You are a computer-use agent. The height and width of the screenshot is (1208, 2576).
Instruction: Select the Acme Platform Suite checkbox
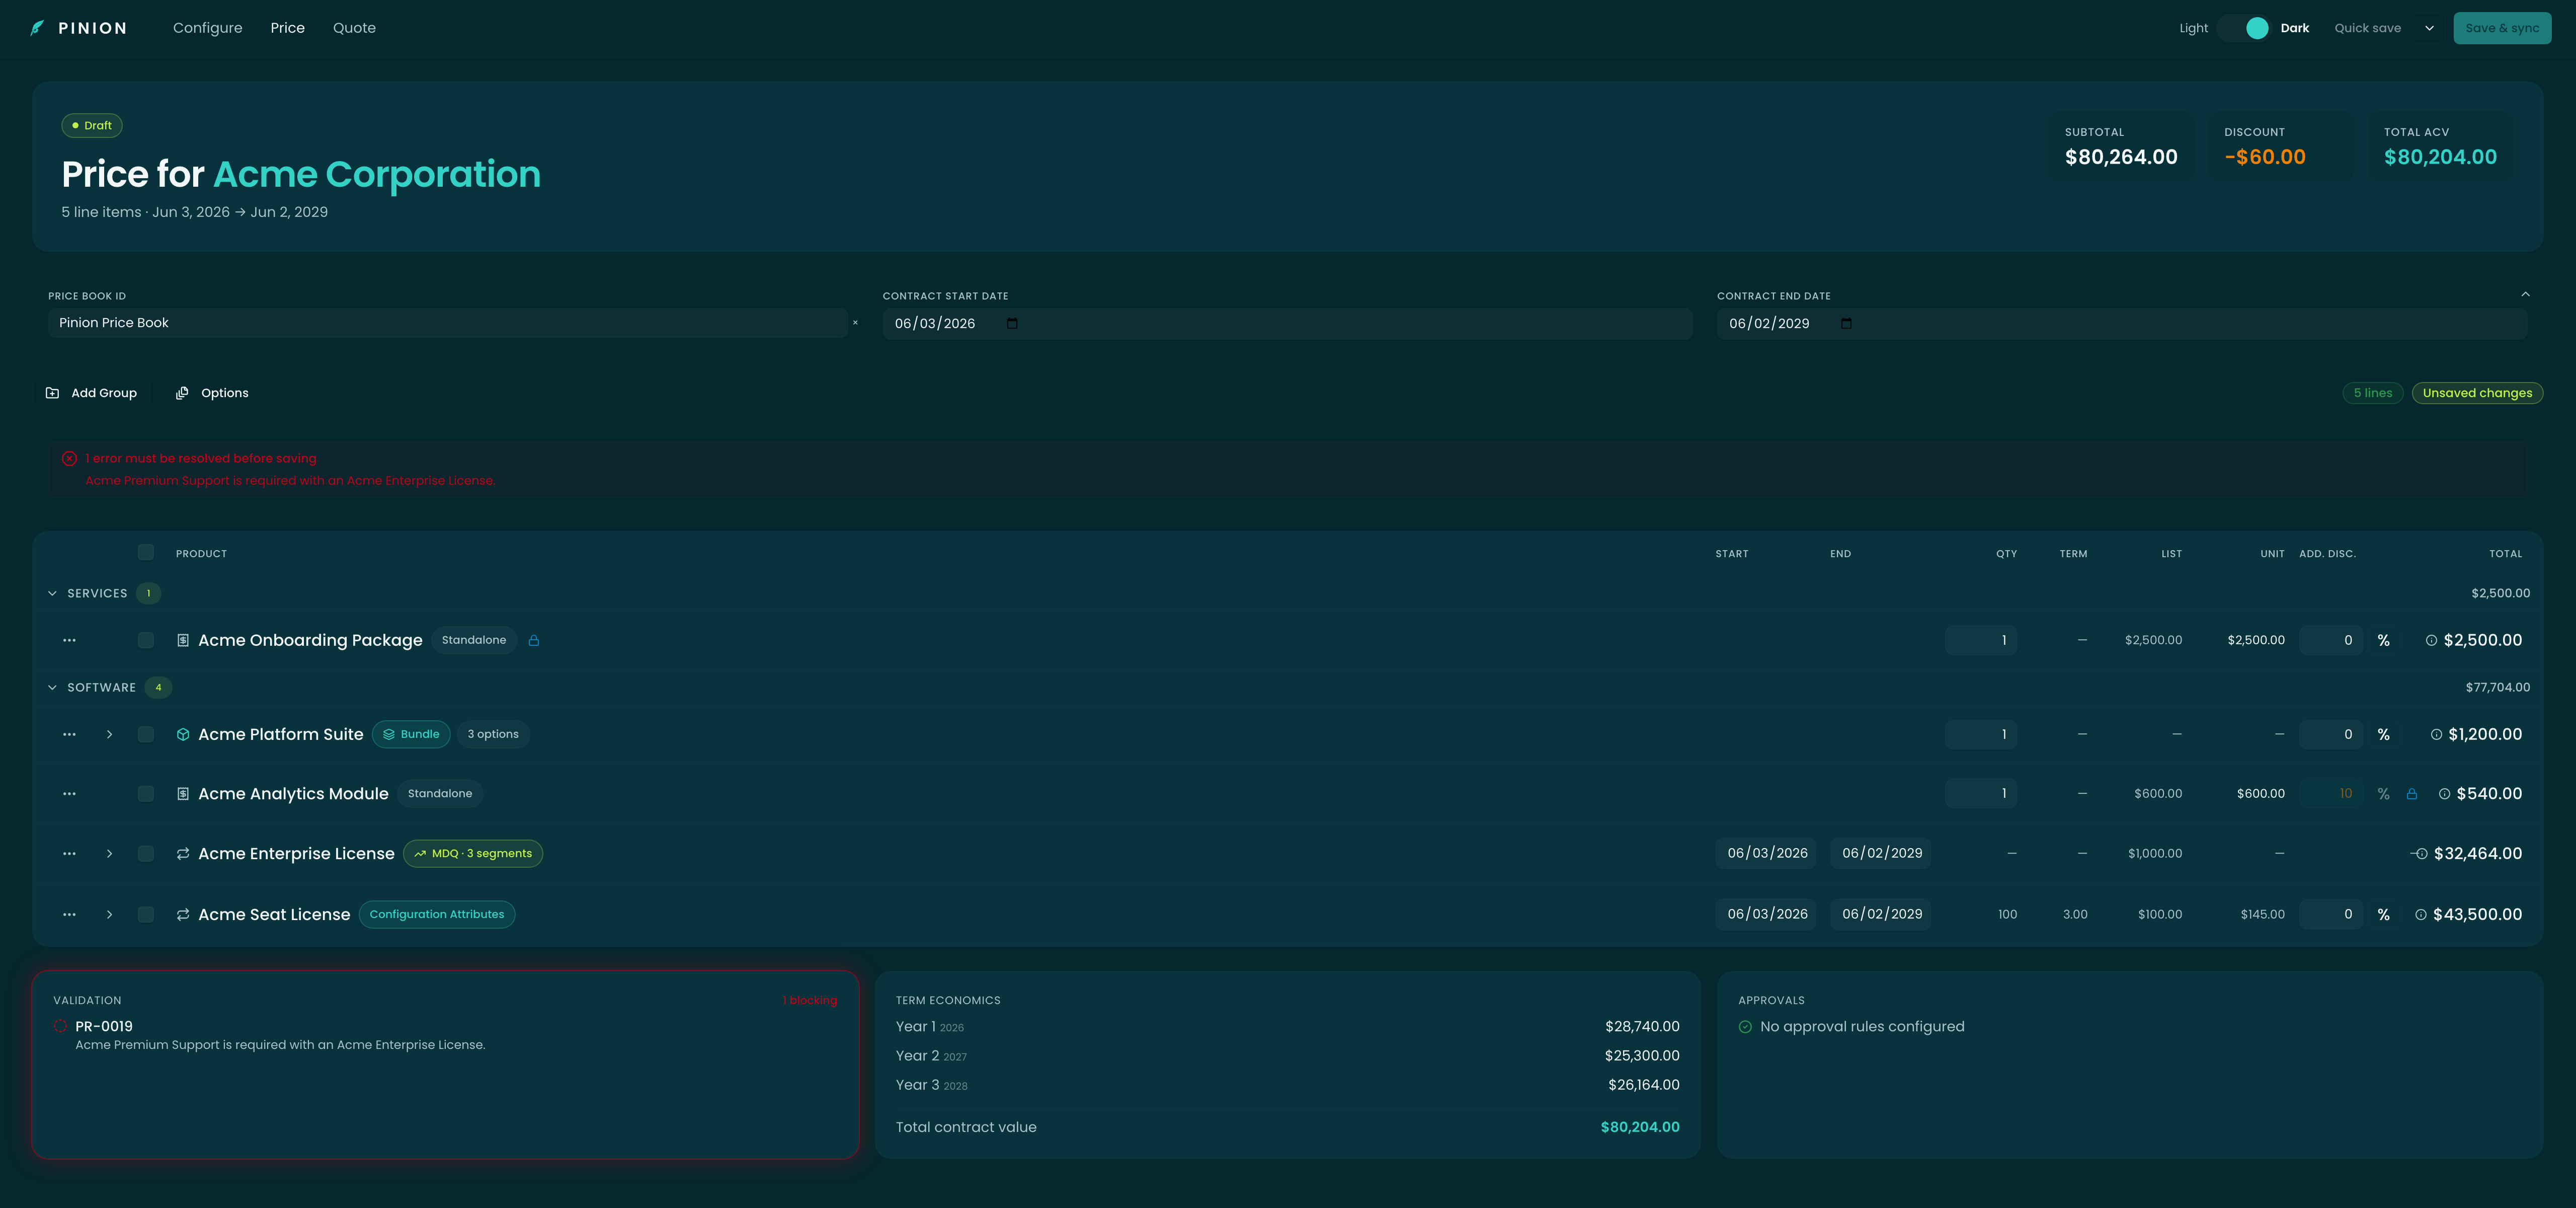(x=146, y=734)
